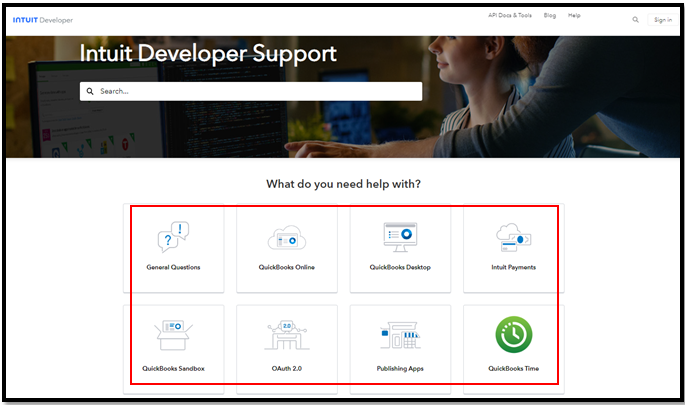Click the header search magnifier icon
Screen dimensions: 685x405
tap(635, 20)
